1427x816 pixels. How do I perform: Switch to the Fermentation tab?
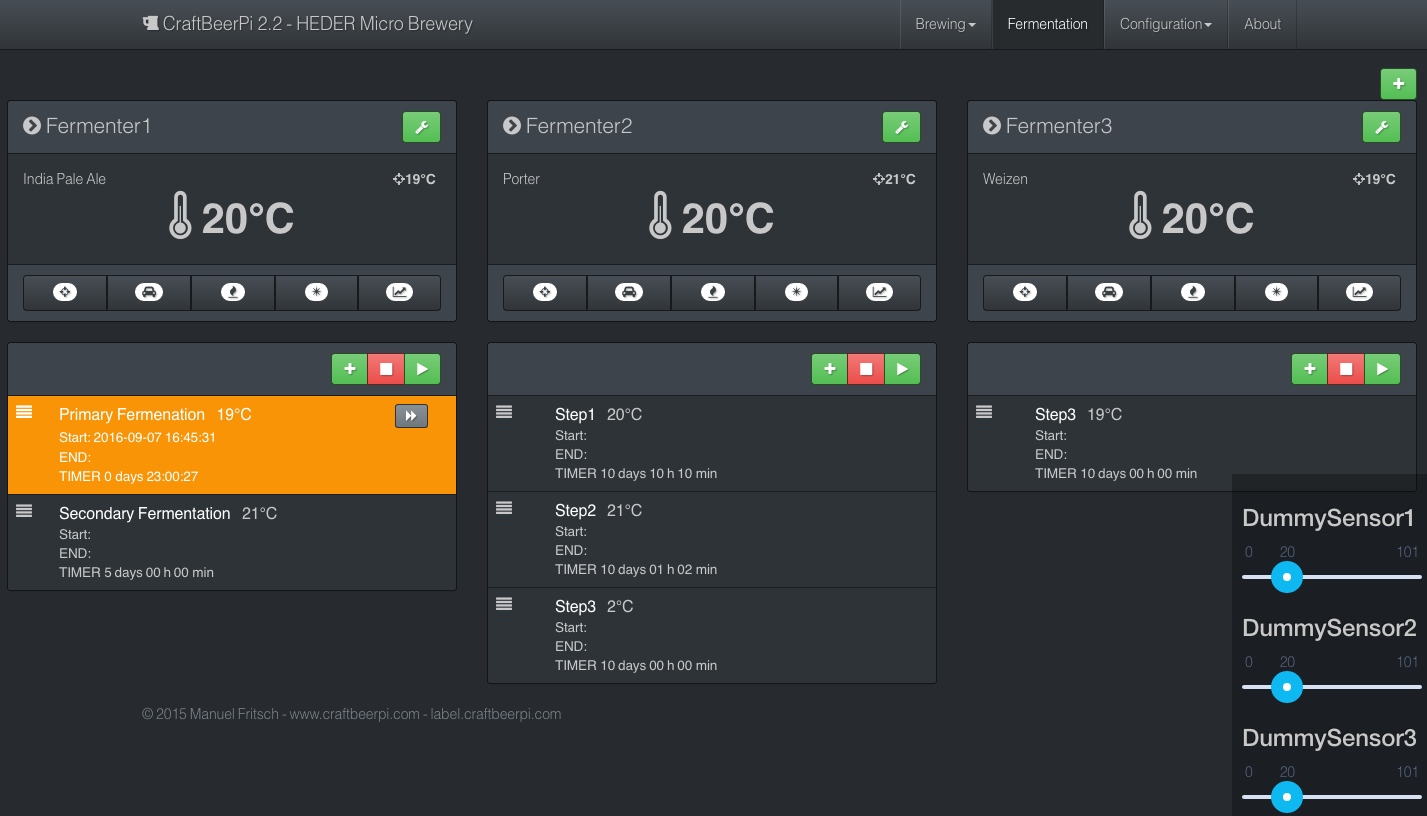[x=1047, y=24]
